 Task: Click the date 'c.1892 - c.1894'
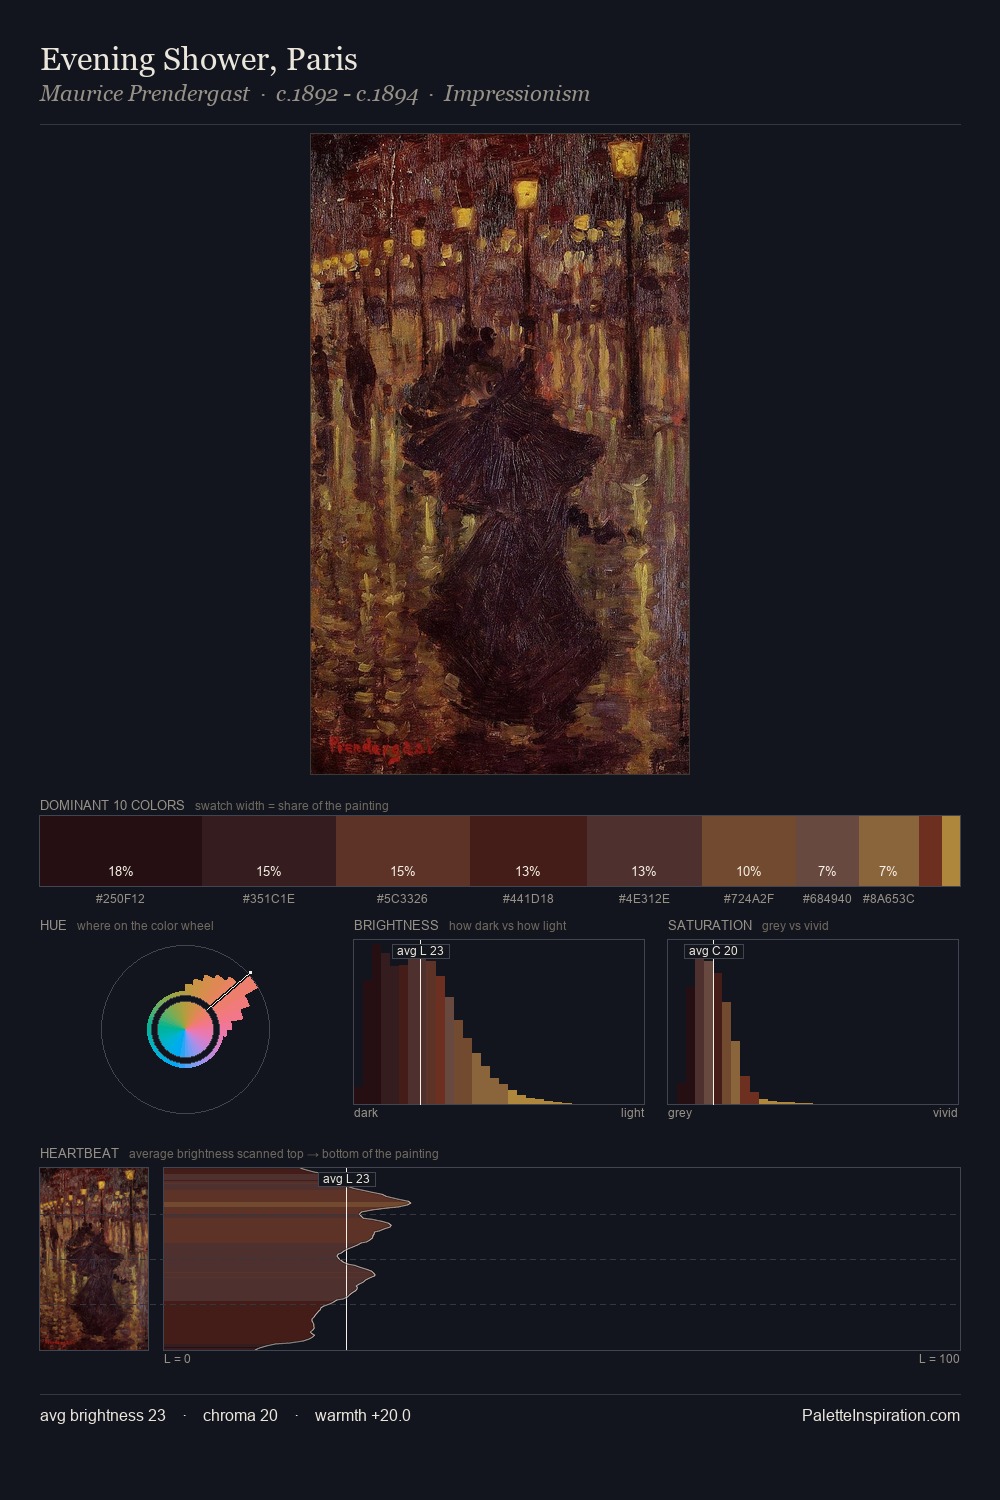click(x=347, y=94)
